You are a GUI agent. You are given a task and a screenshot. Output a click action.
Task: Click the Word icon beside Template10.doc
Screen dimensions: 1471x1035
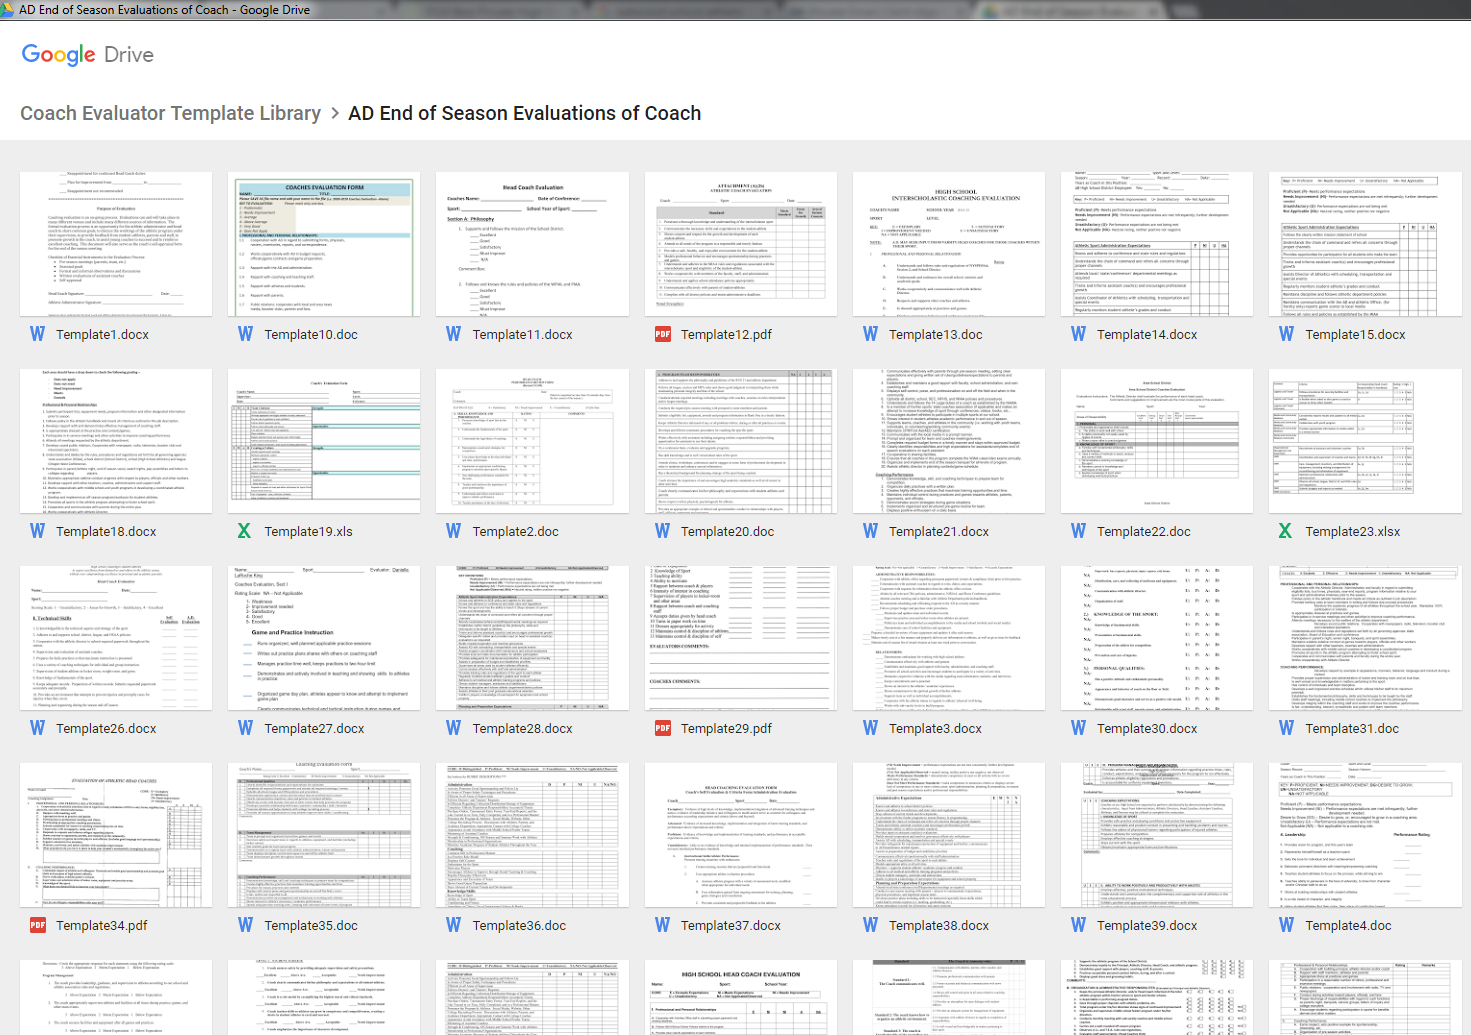pyautogui.click(x=245, y=334)
